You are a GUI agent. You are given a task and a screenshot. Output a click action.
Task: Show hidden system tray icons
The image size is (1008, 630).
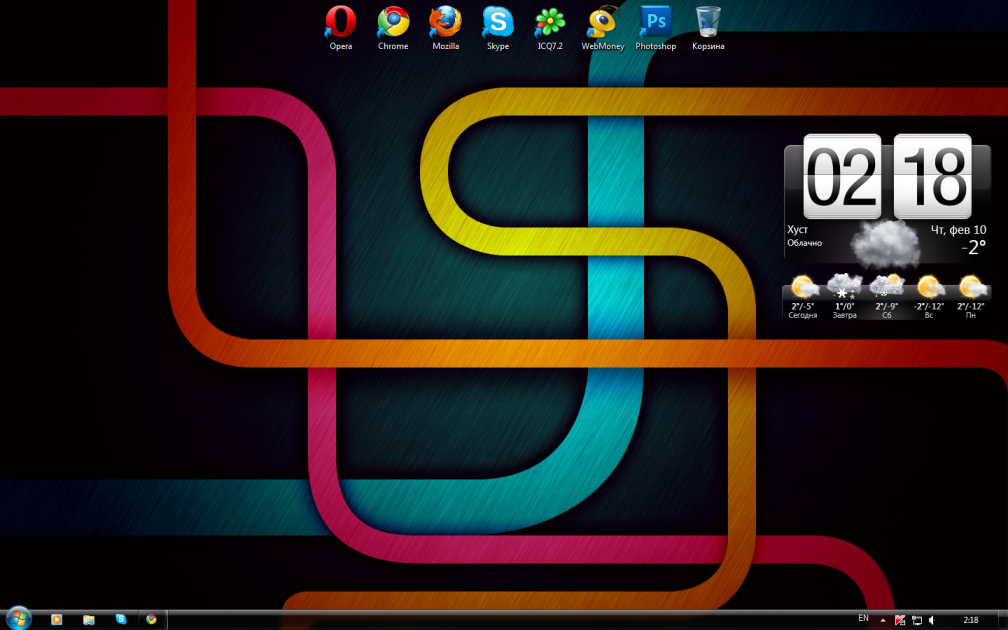[x=883, y=620]
